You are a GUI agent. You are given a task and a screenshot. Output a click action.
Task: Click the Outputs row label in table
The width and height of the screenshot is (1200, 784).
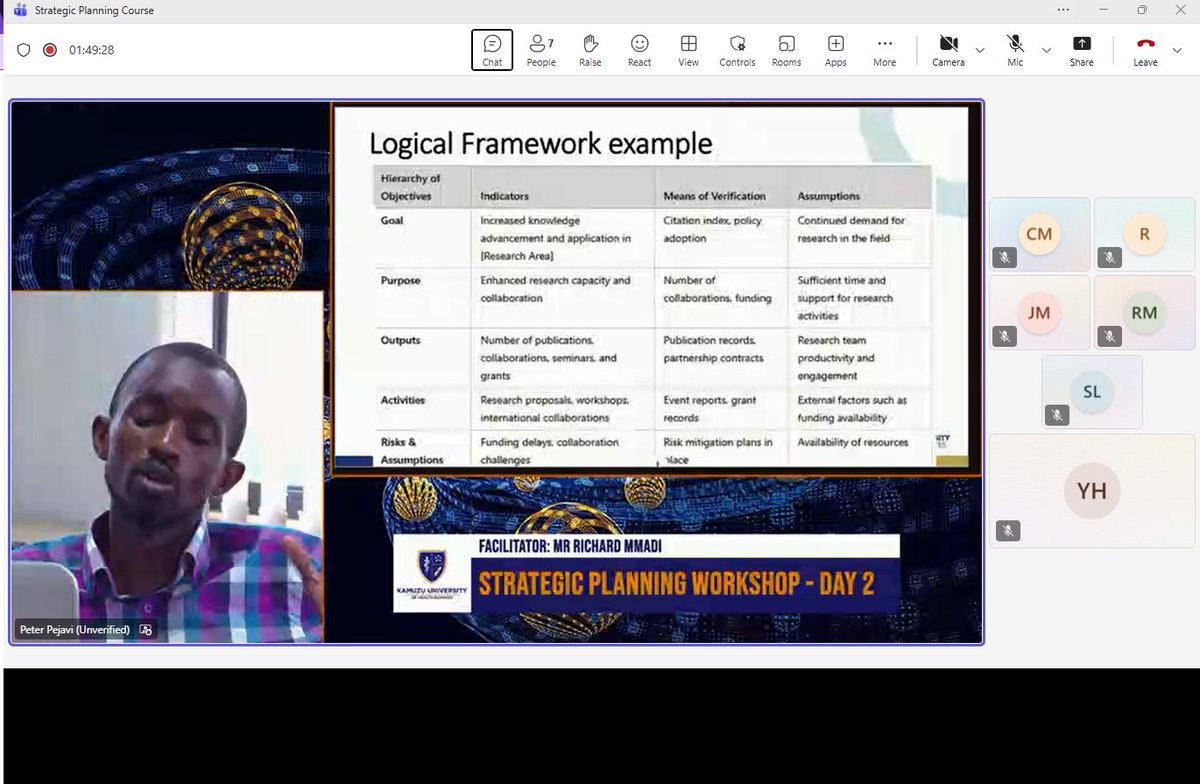tap(400, 340)
